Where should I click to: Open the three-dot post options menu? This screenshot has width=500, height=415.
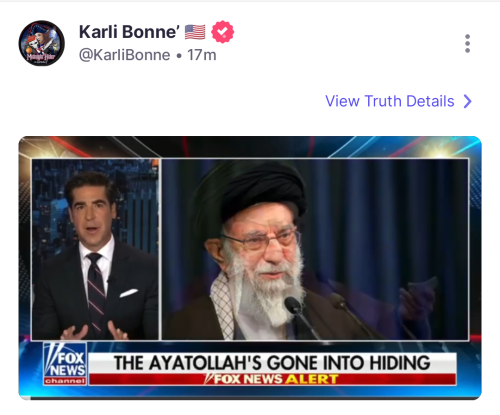468,43
